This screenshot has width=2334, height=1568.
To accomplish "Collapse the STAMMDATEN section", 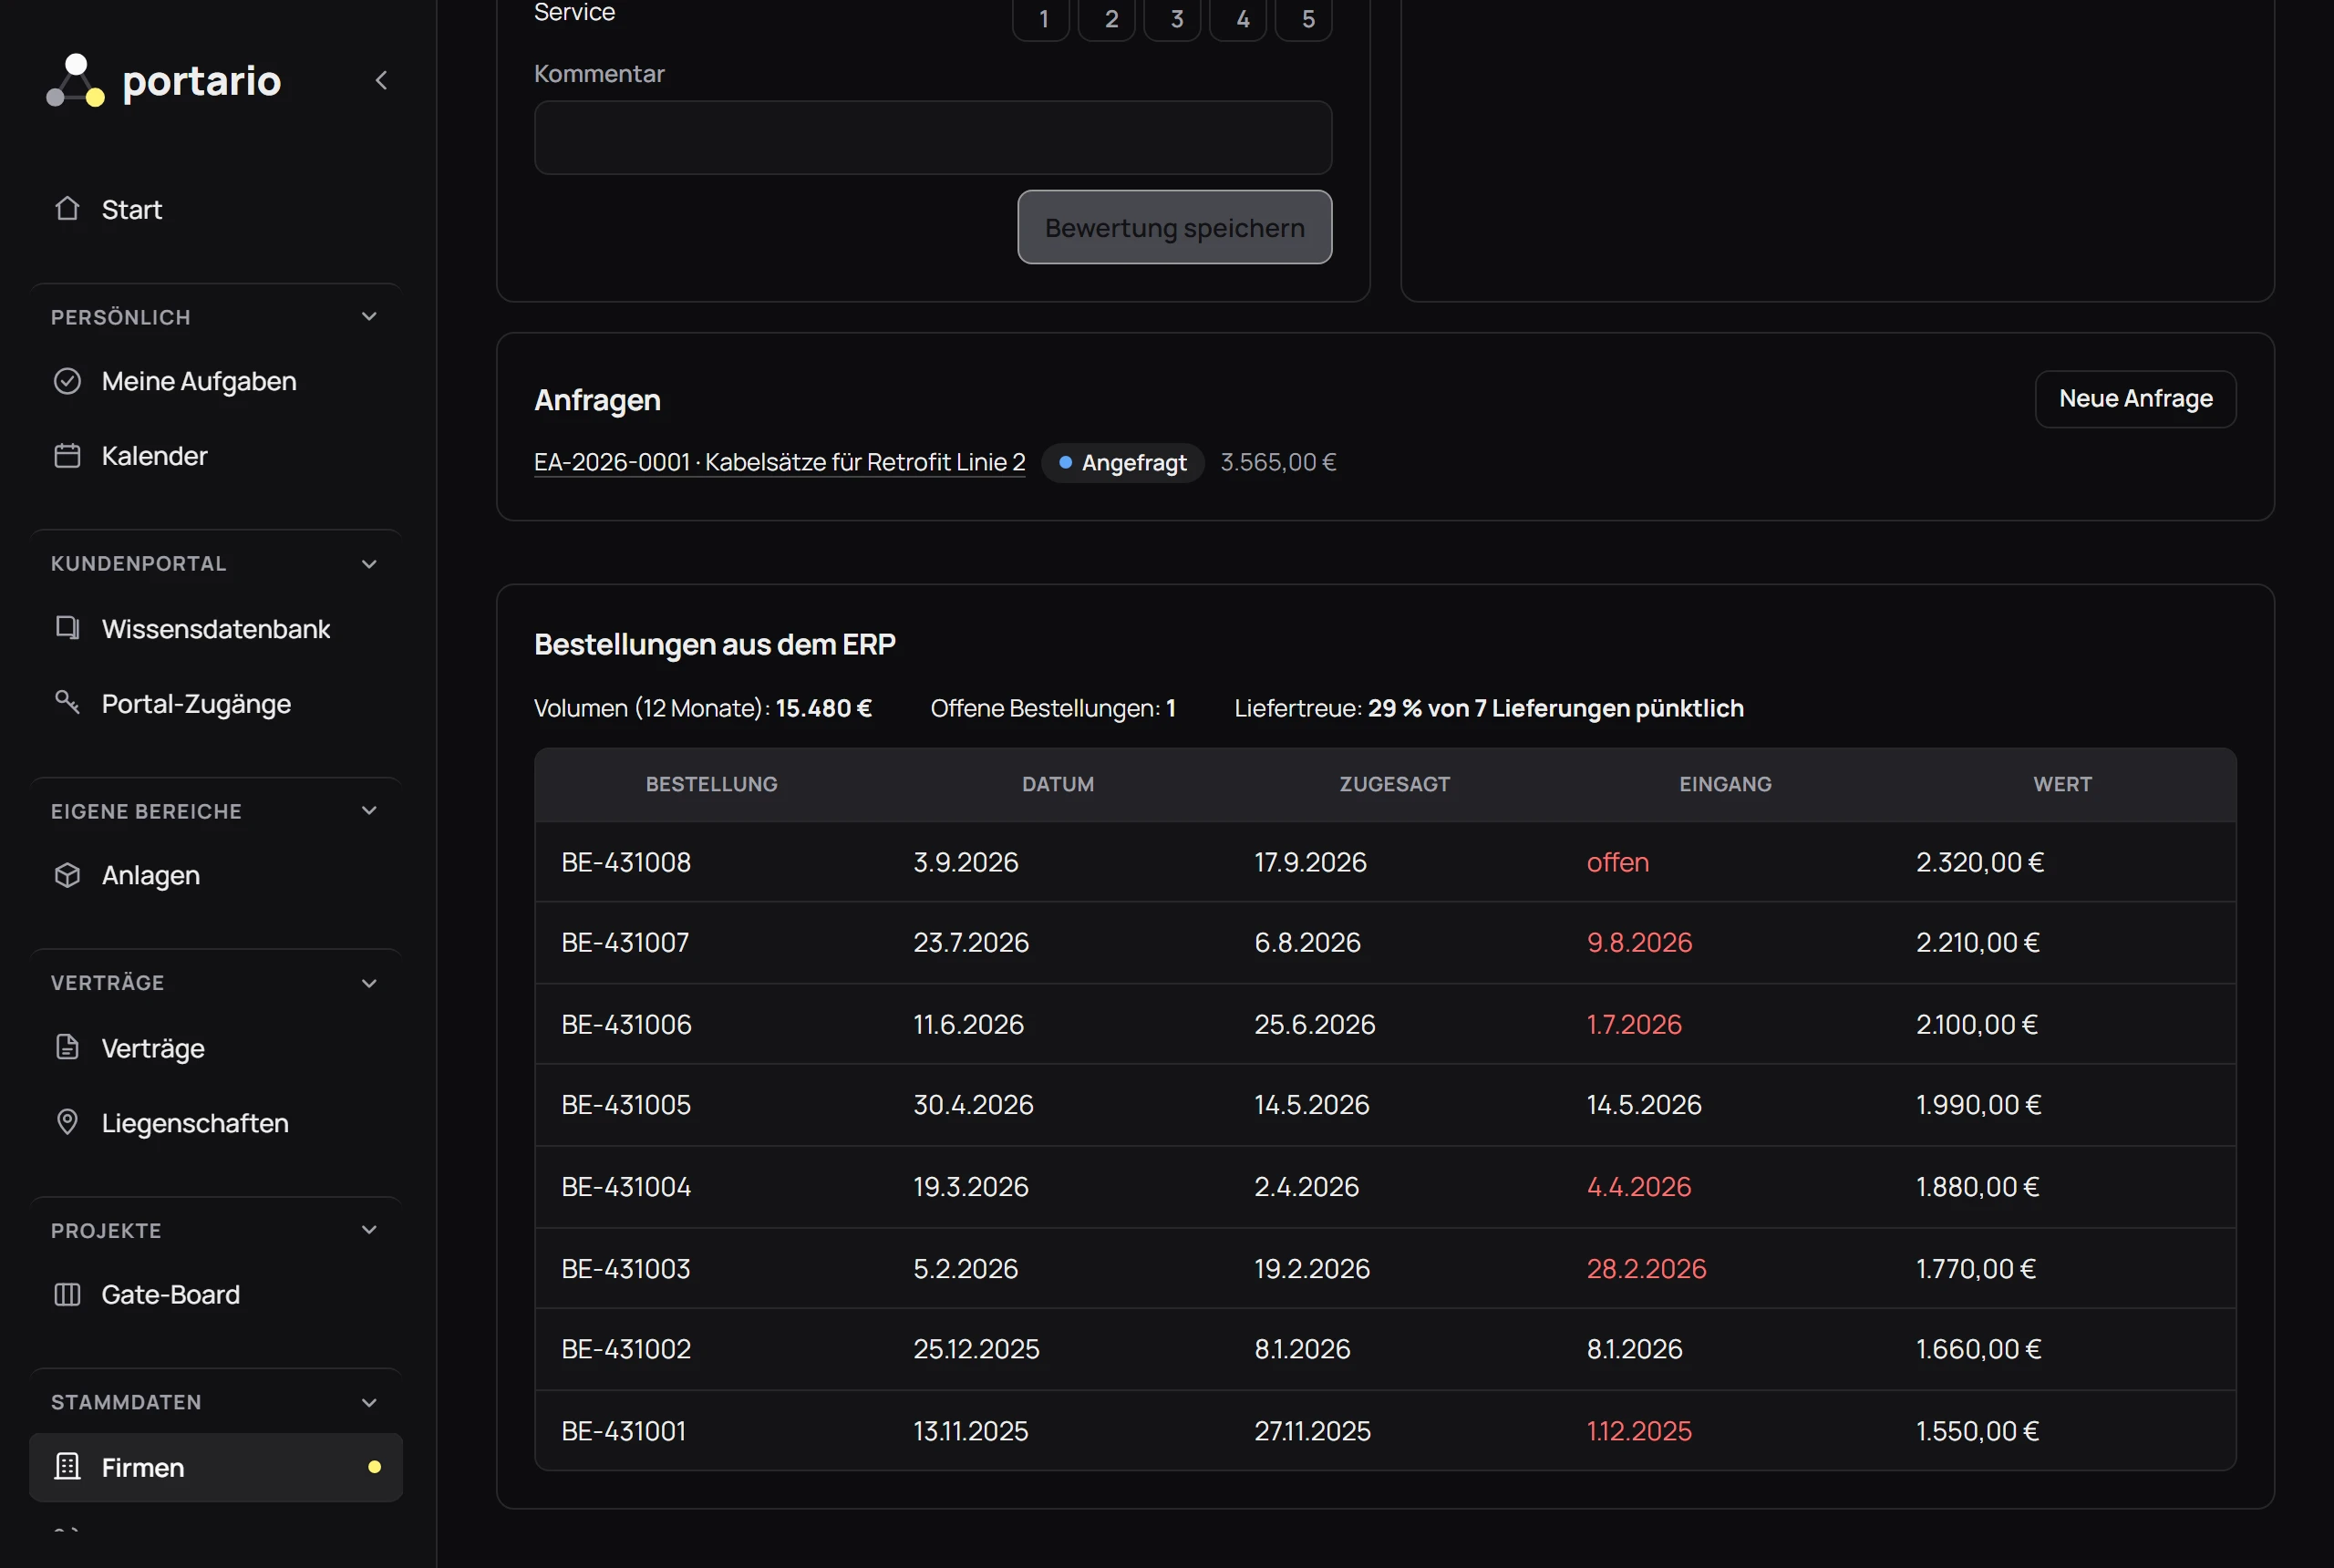I will tap(369, 1403).
